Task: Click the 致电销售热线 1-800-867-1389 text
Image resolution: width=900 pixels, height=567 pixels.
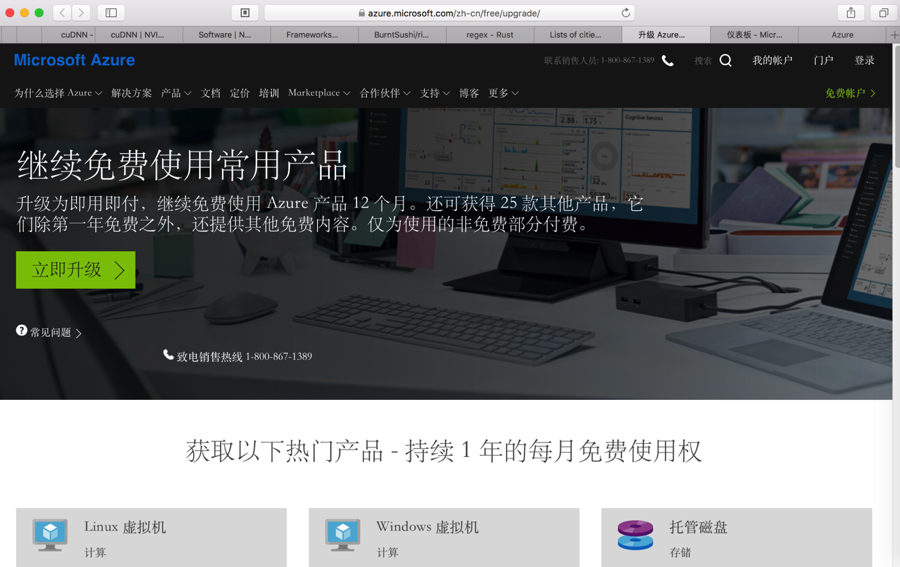Action: [x=245, y=356]
